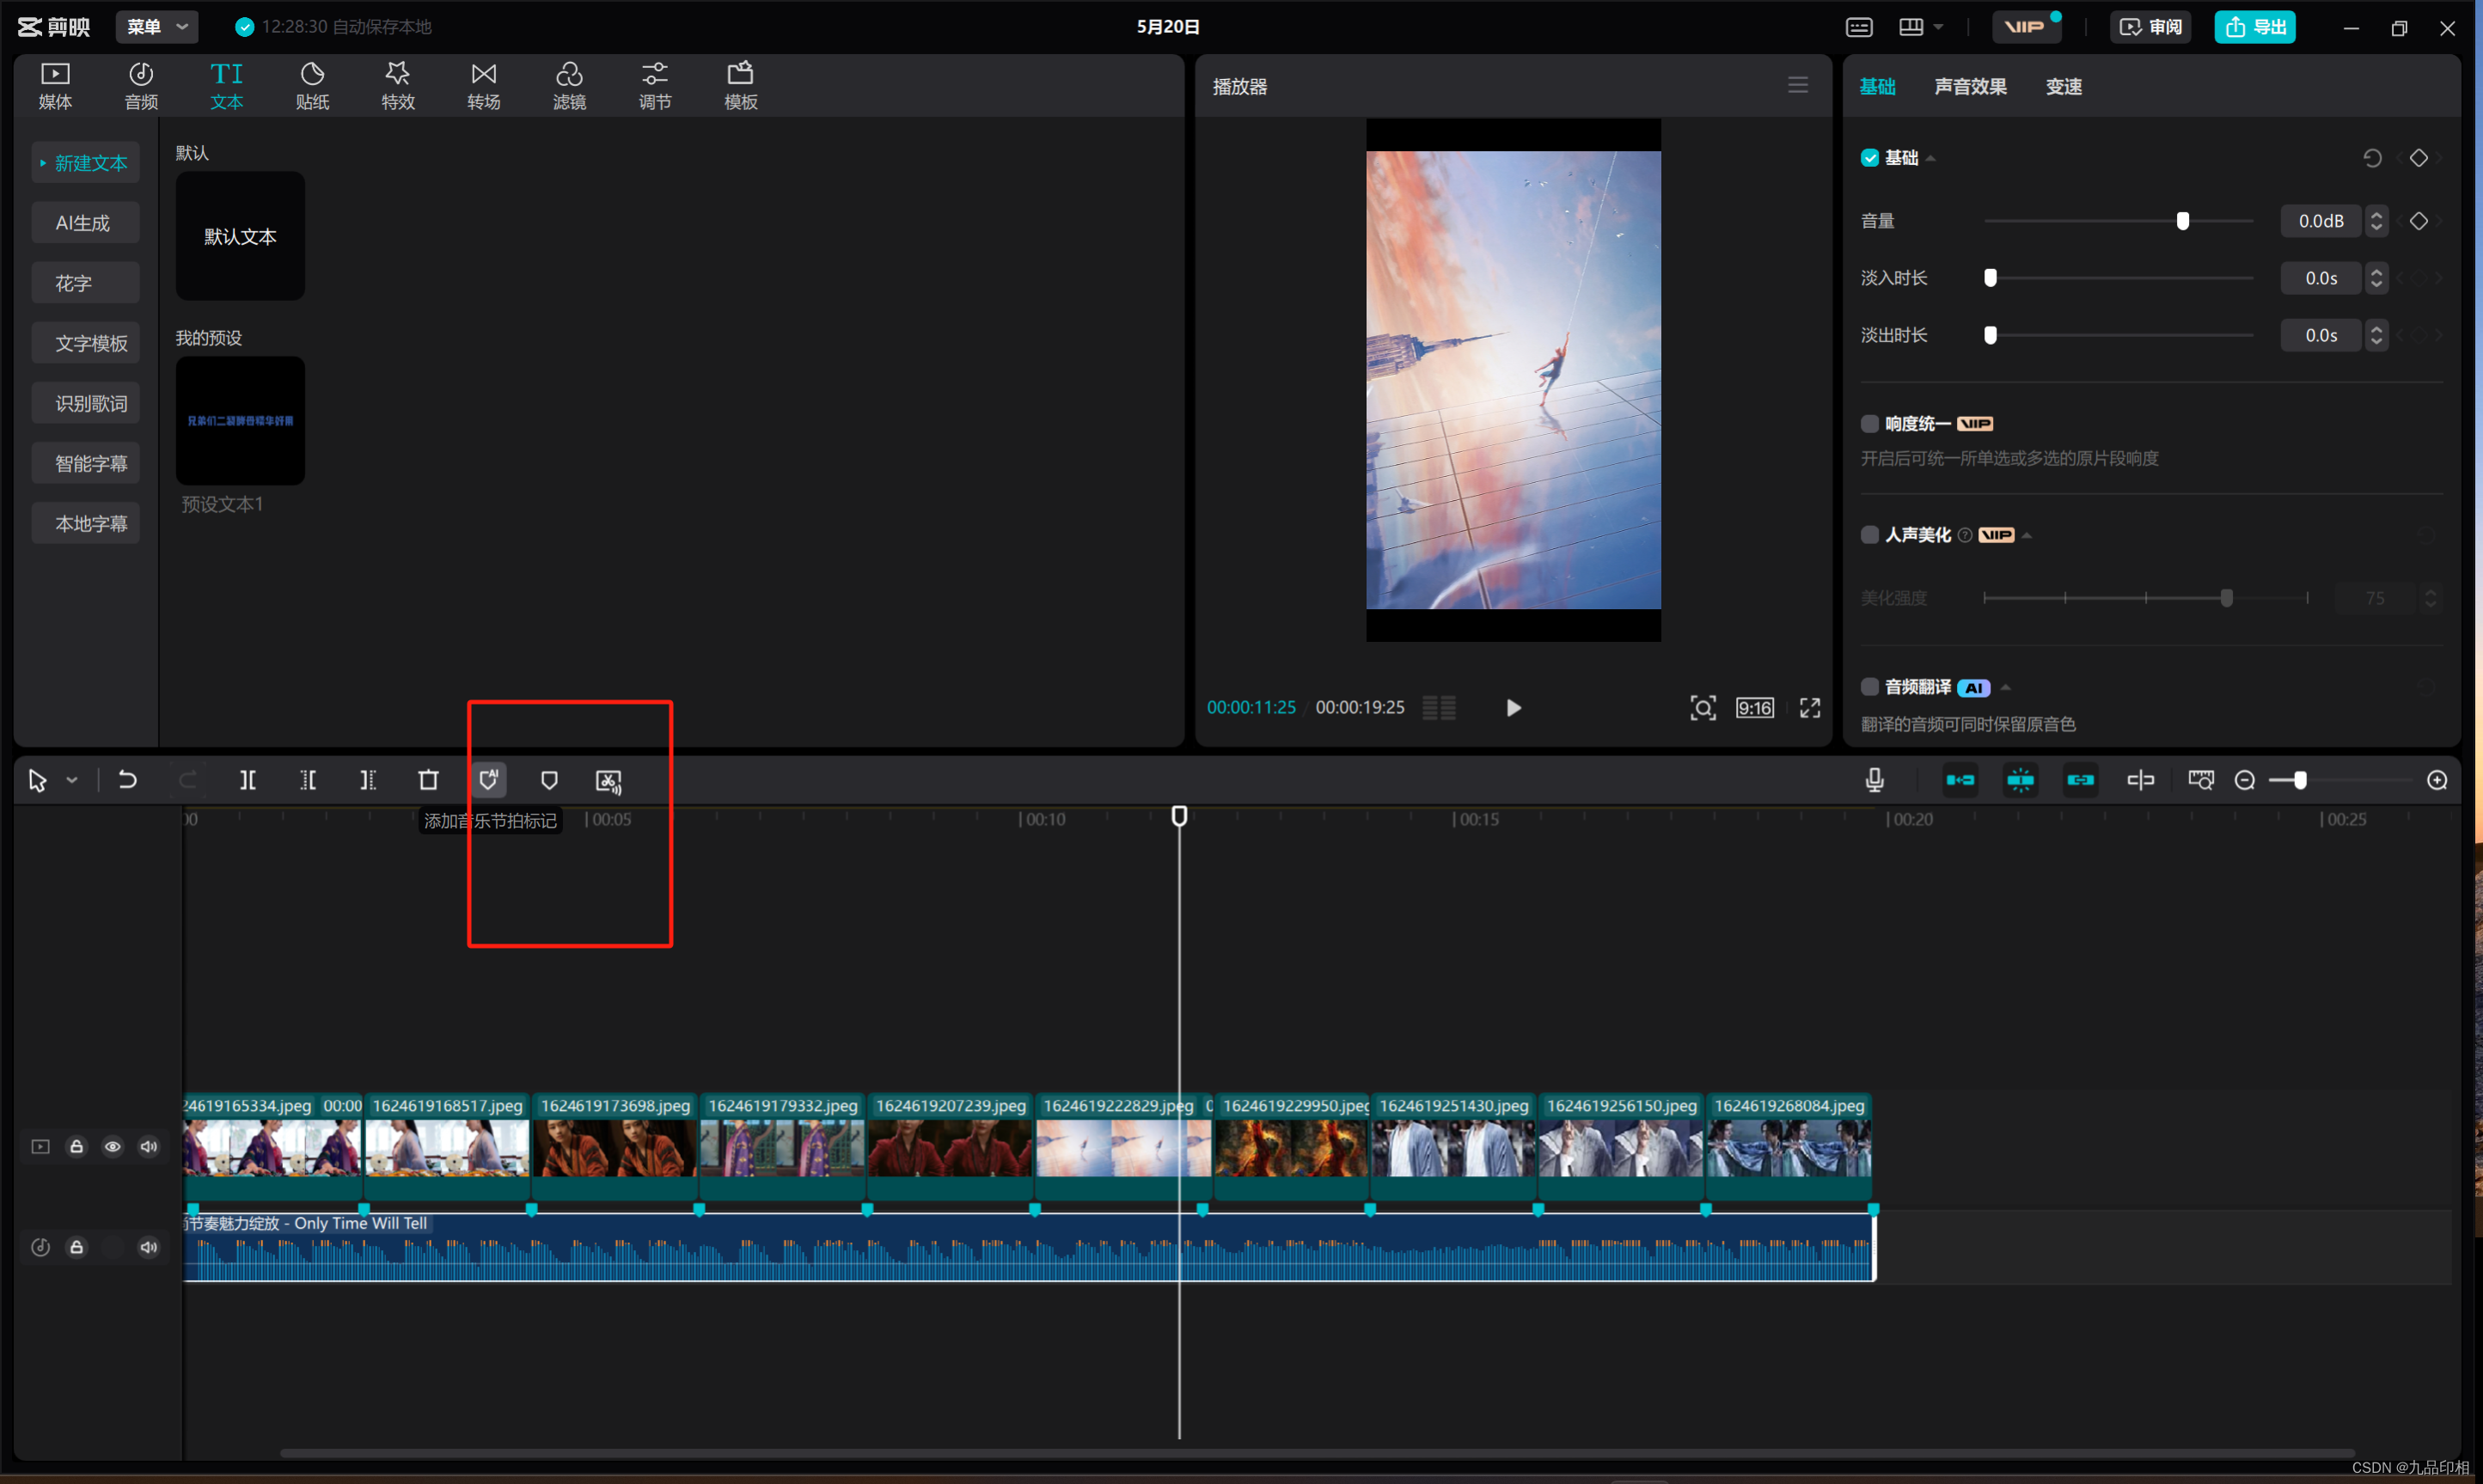Click the delete trash icon in timeline toolbar
Image resolution: width=2483 pixels, height=1484 pixels.
coord(428,780)
